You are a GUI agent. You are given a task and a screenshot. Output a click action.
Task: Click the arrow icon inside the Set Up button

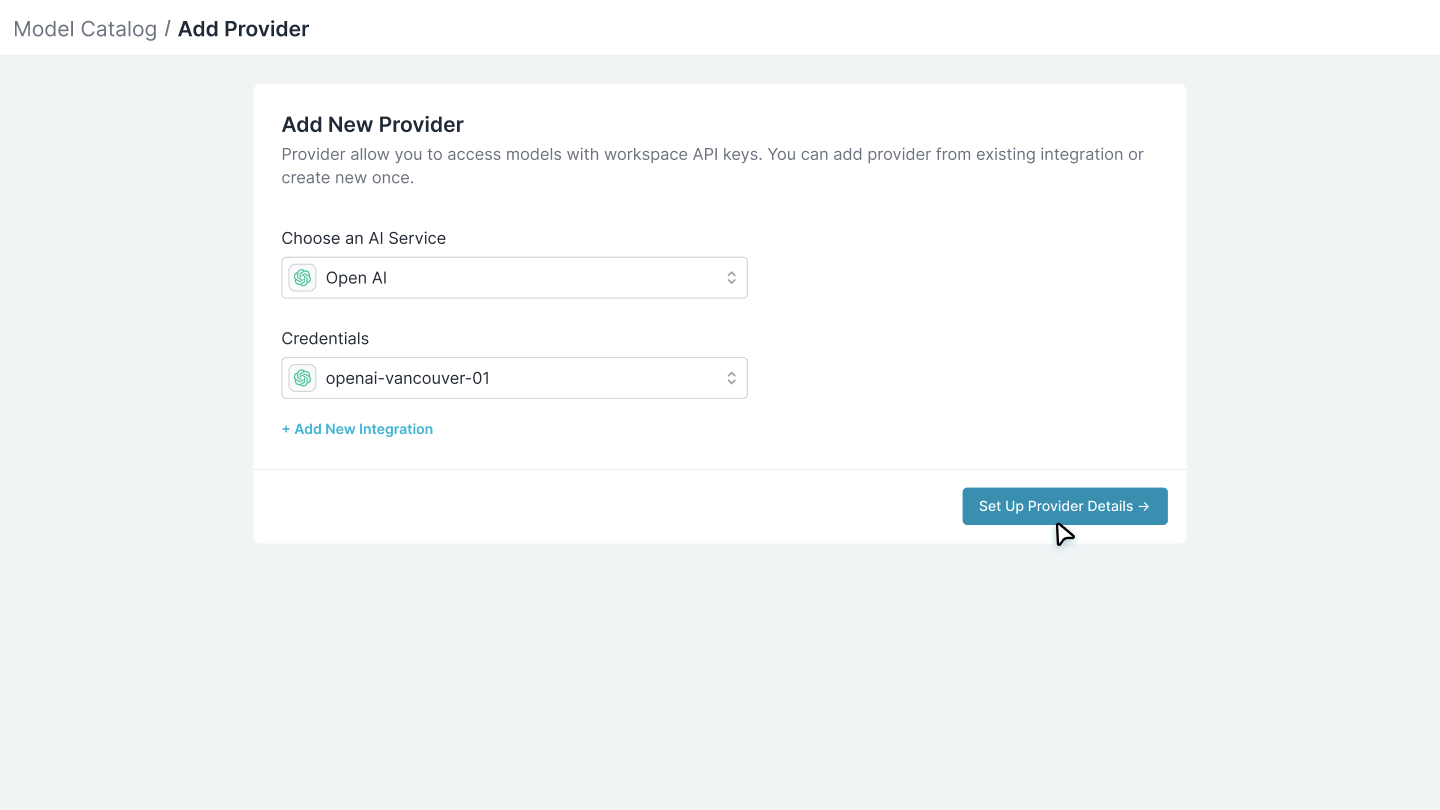(x=1145, y=506)
